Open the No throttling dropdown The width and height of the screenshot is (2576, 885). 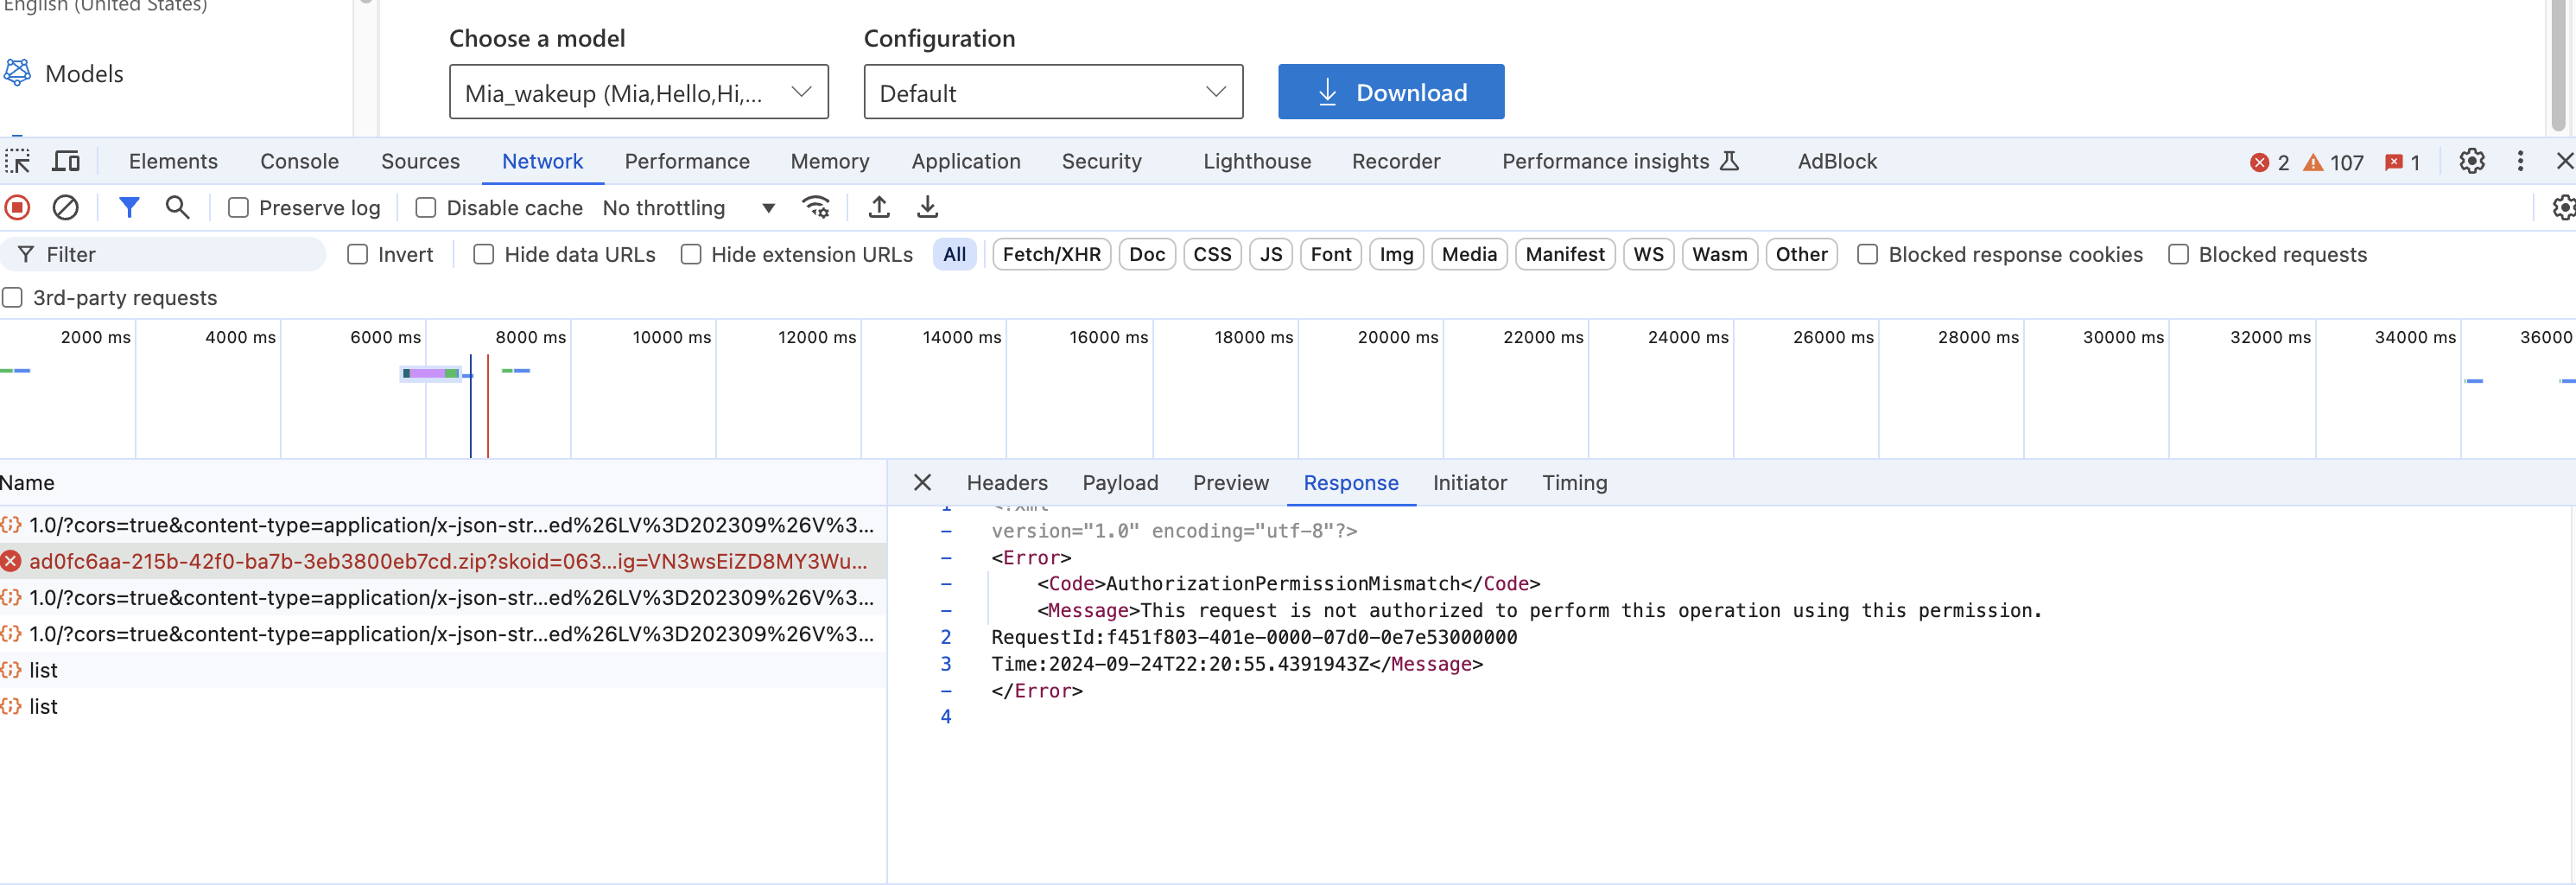(x=689, y=208)
